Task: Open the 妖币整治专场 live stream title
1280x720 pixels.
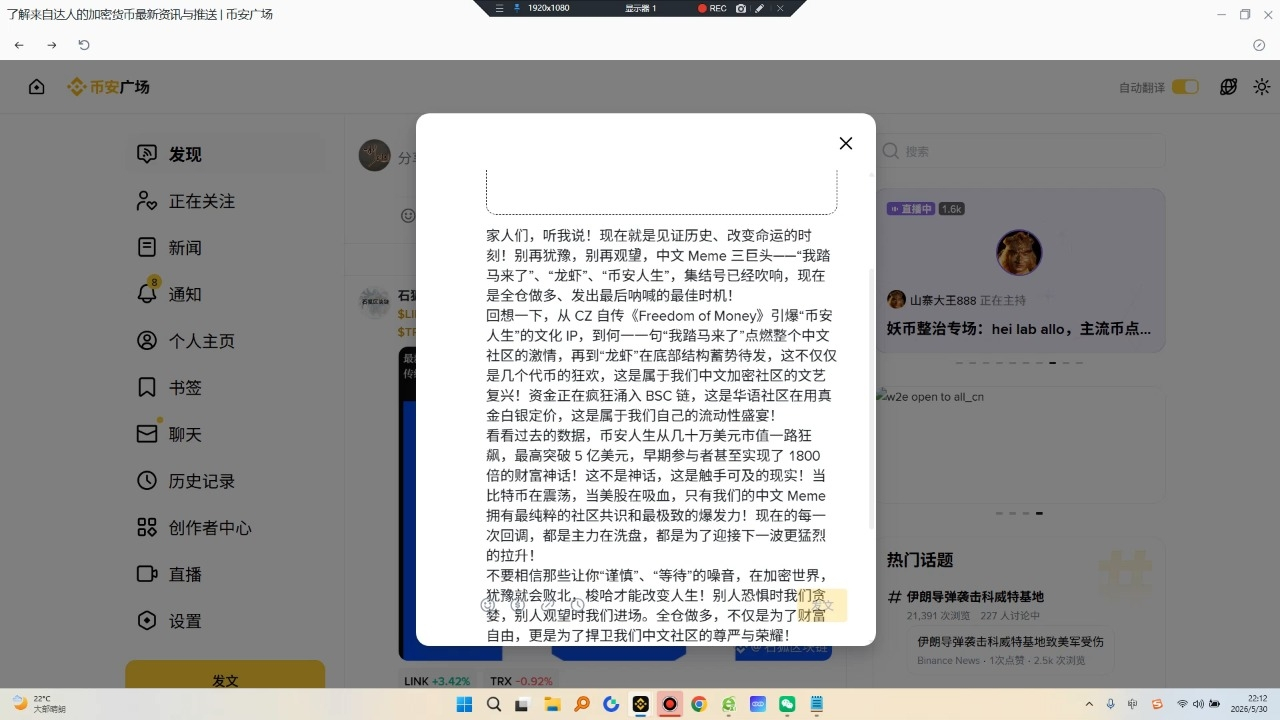Action: [x=1019, y=328]
